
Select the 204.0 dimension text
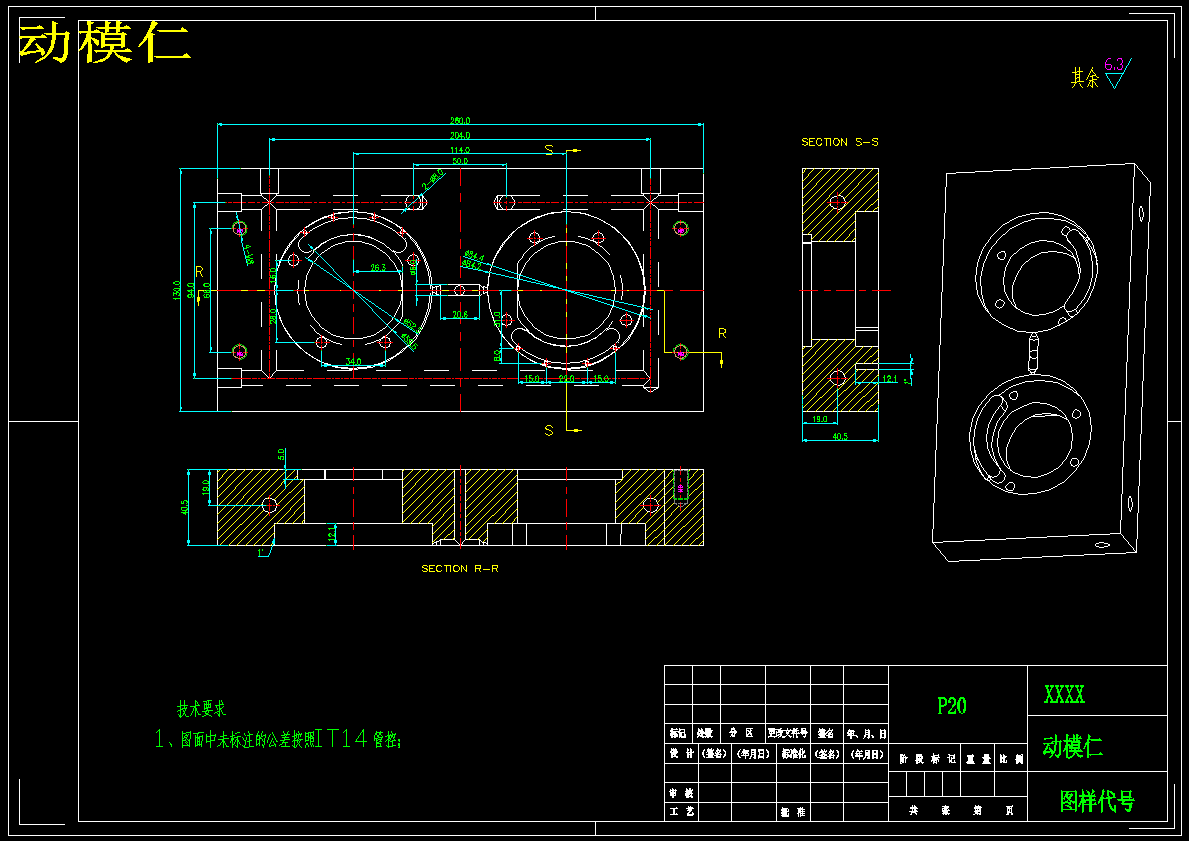pyautogui.click(x=460, y=135)
